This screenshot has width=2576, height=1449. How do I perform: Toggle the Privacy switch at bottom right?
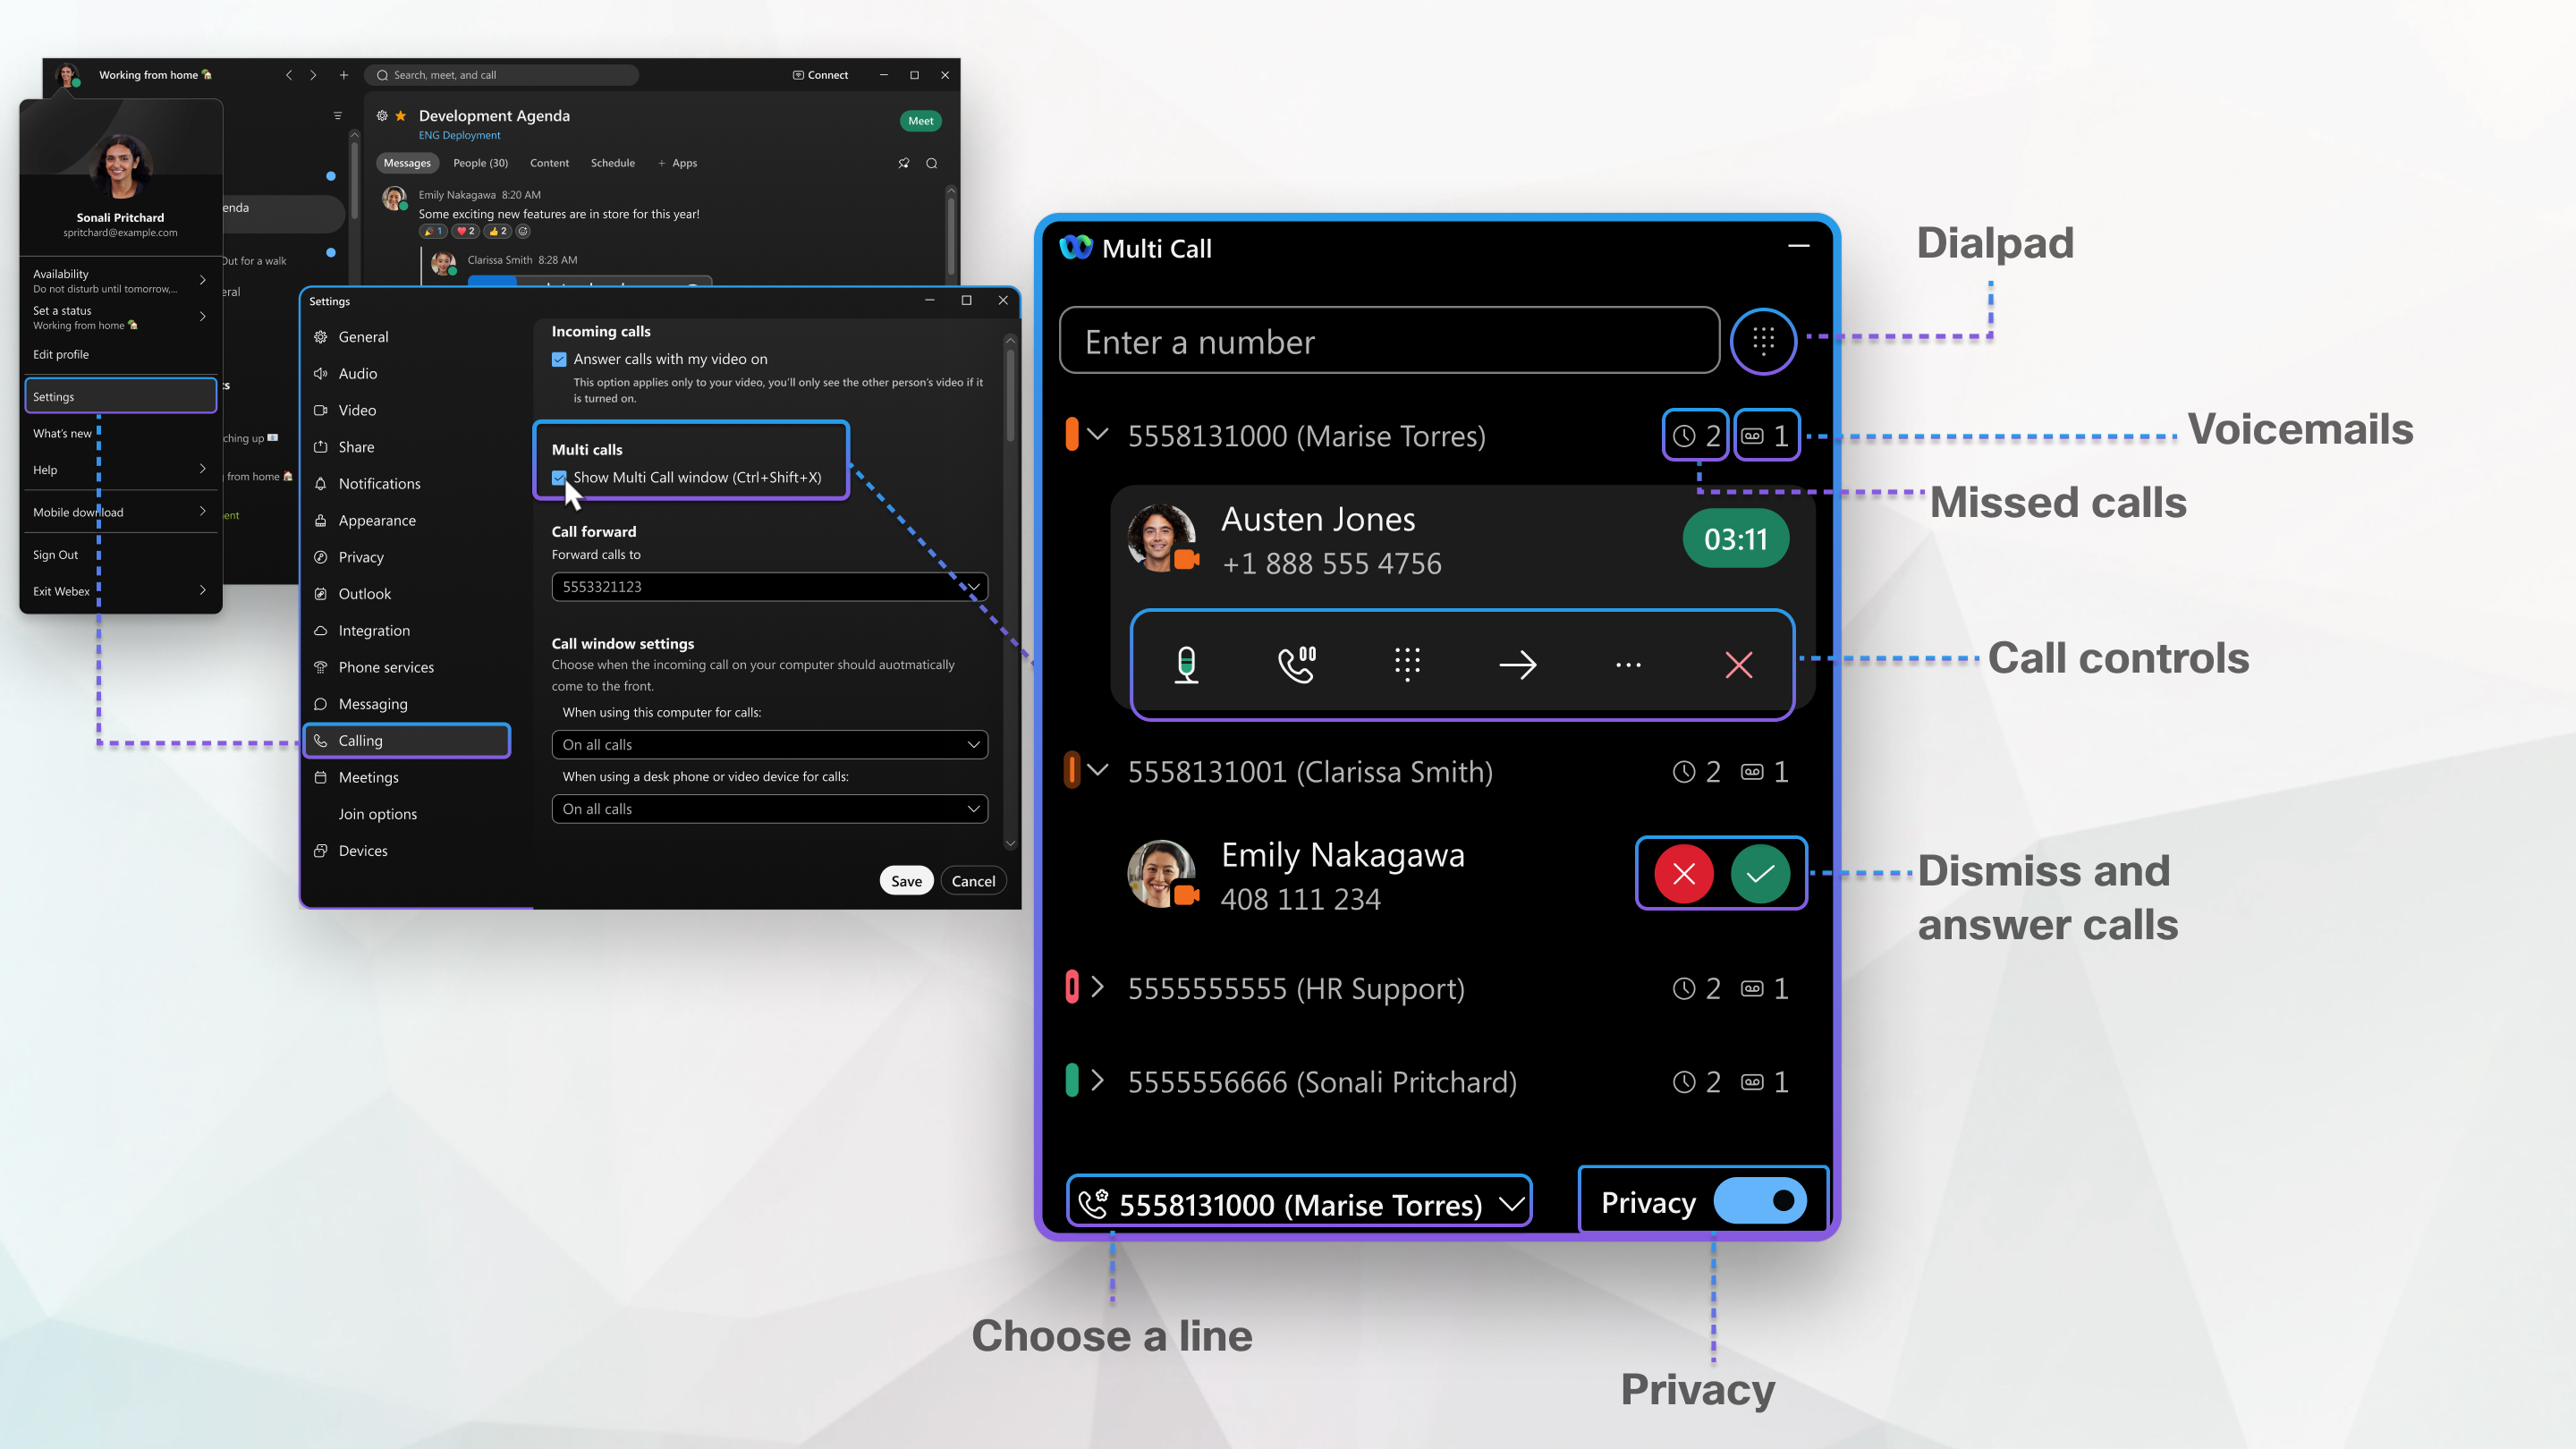point(1764,1201)
